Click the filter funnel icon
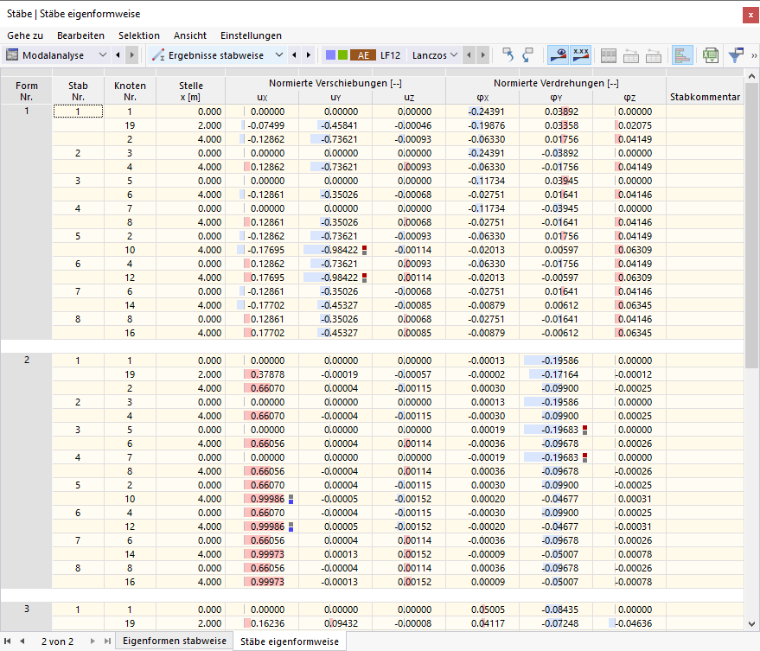 (735, 55)
